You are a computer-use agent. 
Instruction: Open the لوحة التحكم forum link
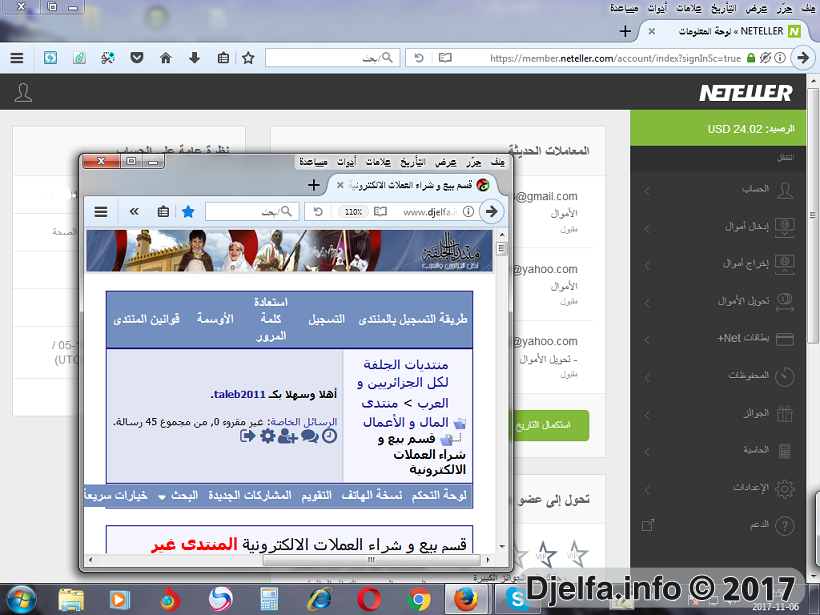(439, 495)
